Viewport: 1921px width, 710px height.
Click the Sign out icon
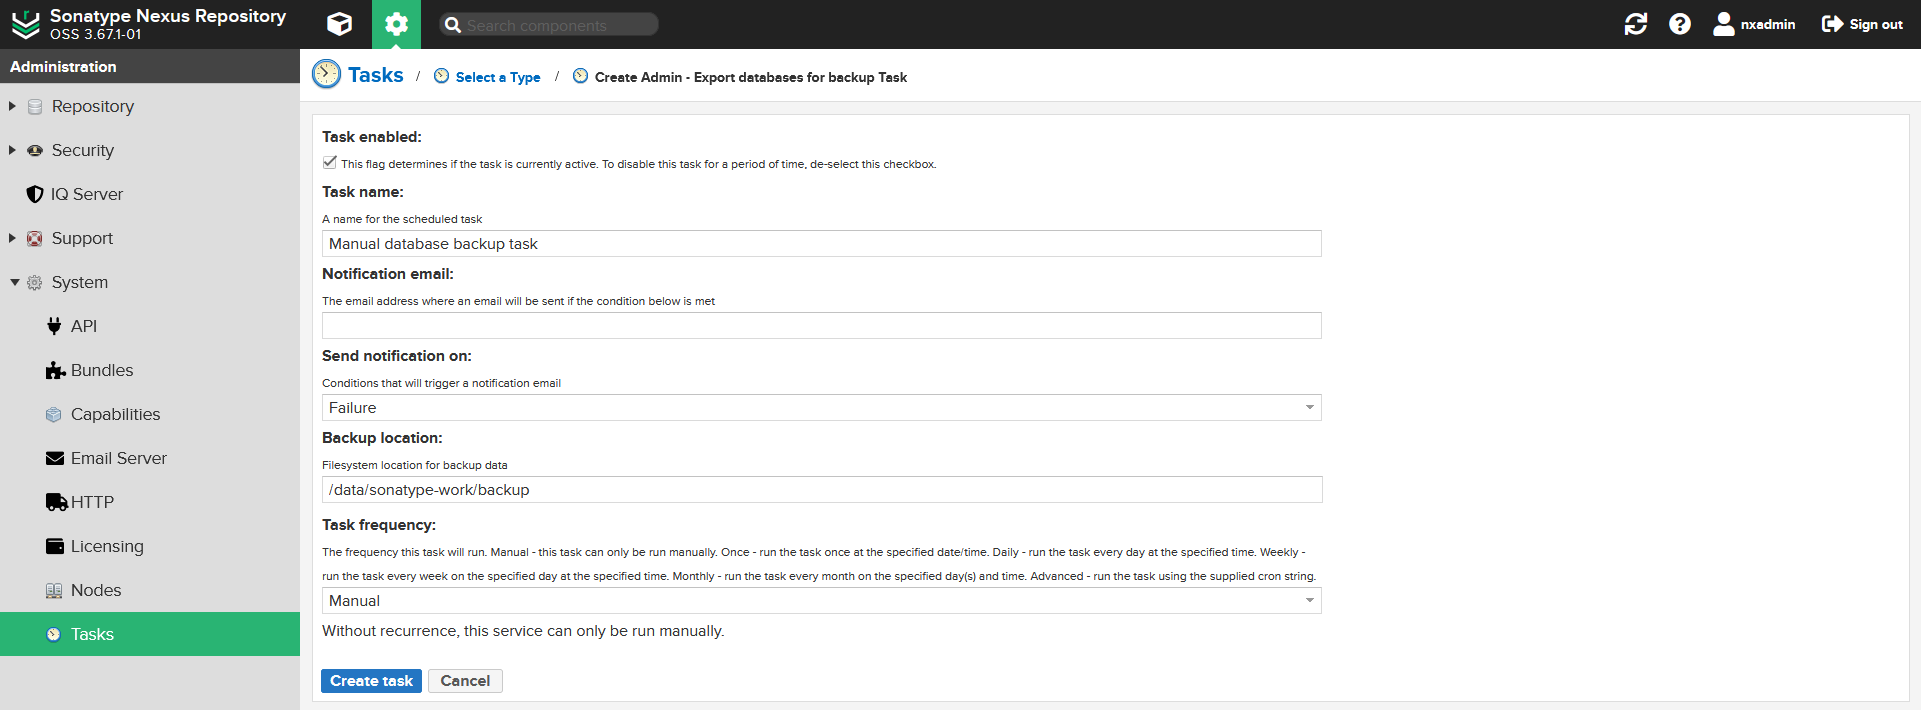[1832, 24]
